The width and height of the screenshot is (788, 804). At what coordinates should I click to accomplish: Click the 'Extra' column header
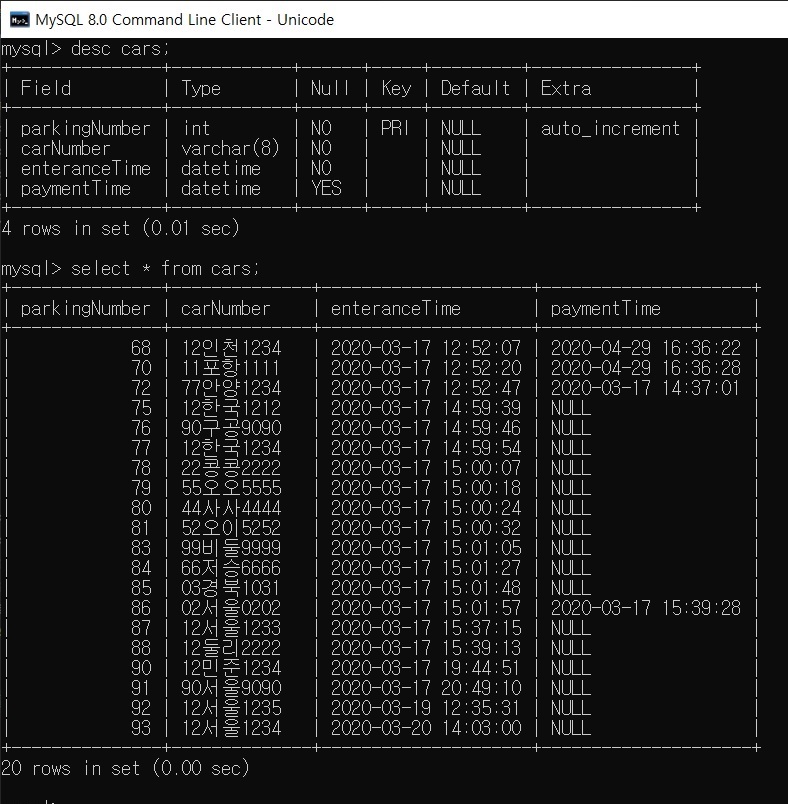tap(566, 88)
